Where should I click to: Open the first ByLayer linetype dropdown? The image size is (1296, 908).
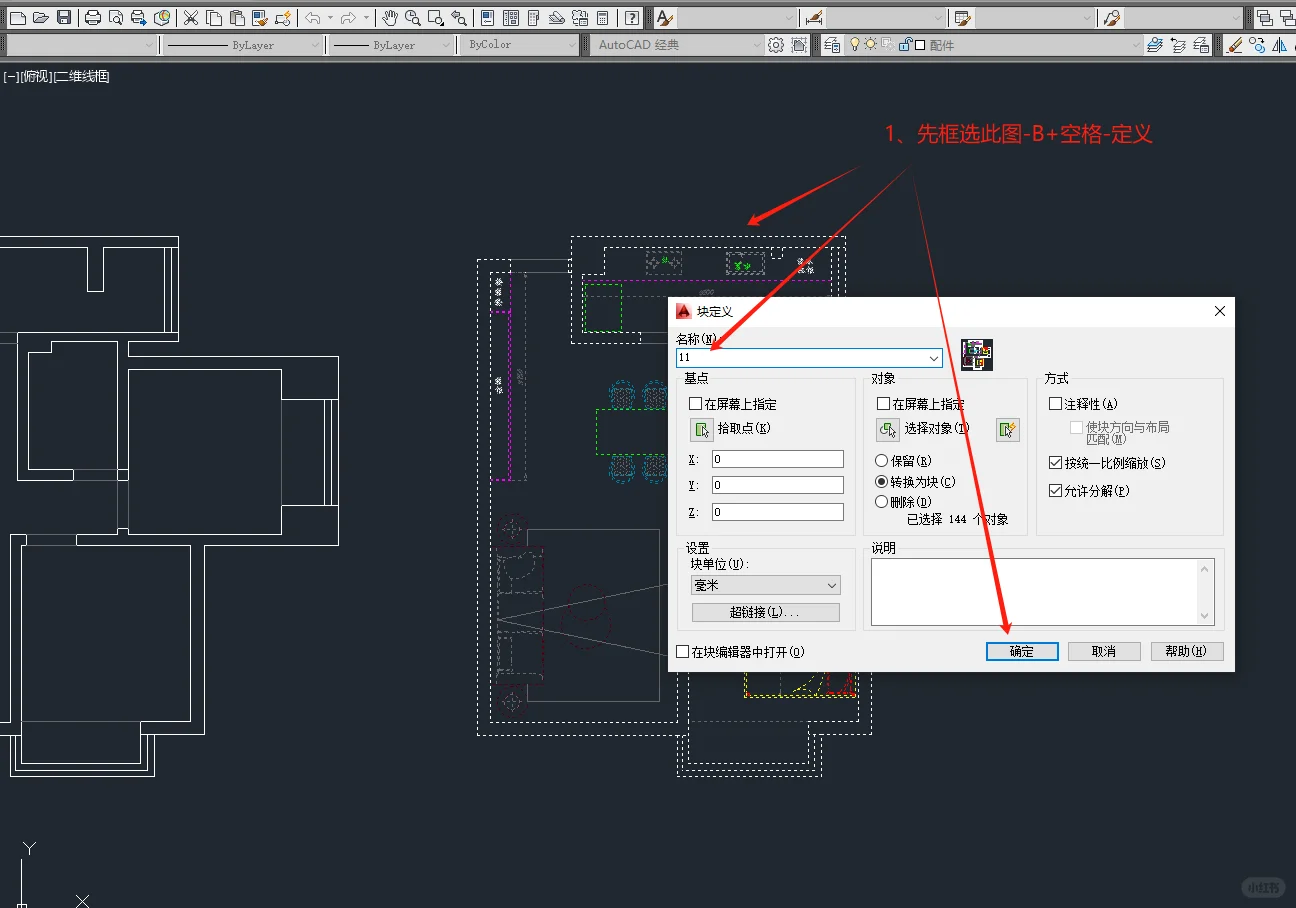click(x=243, y=45)
